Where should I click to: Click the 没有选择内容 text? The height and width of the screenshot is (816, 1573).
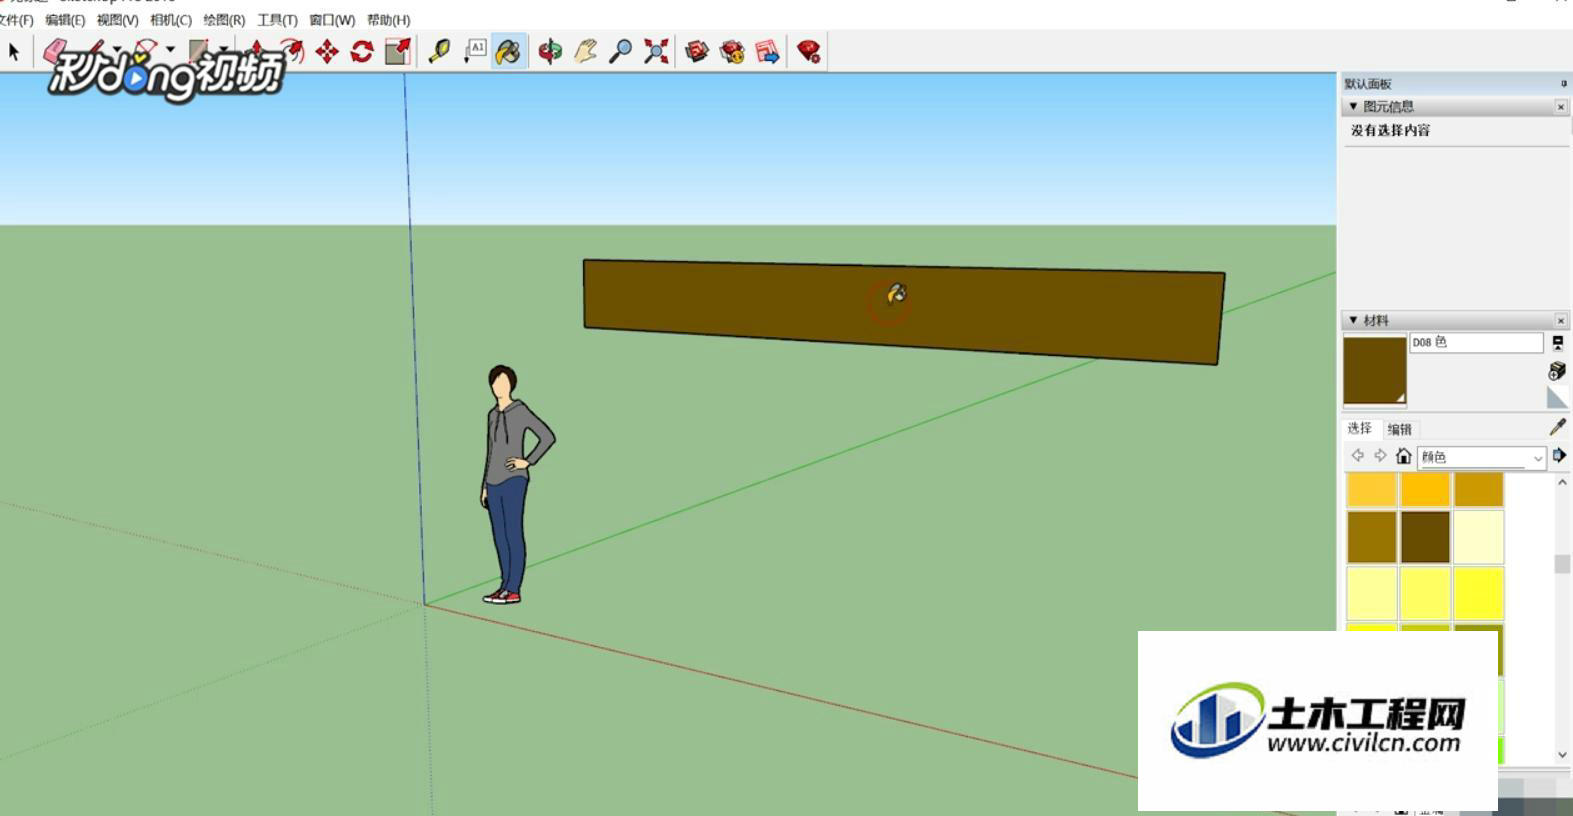1390,130
